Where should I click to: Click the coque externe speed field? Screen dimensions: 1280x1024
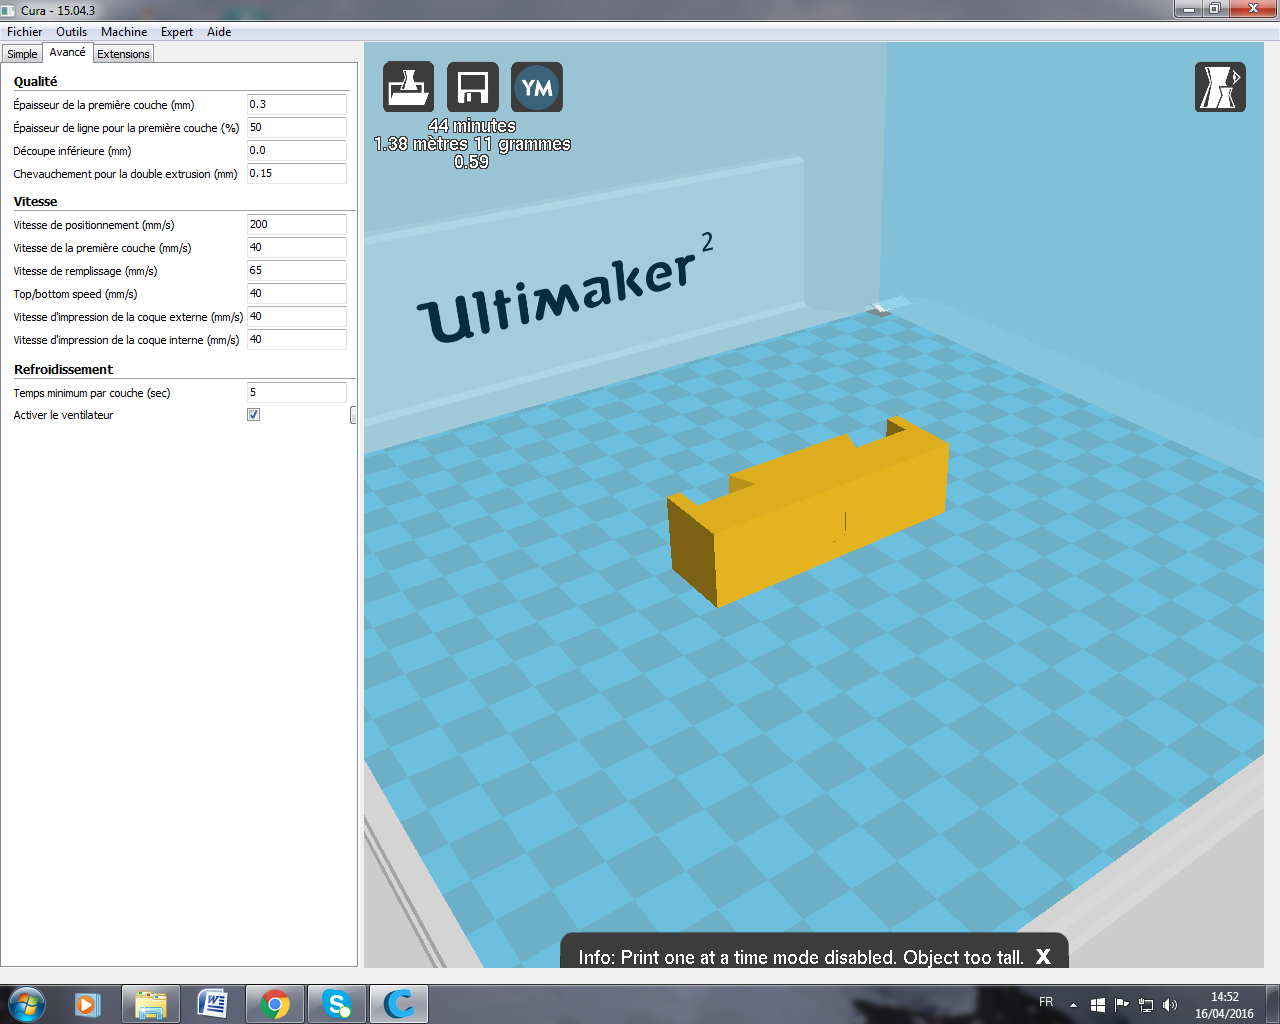coord(297,316)
